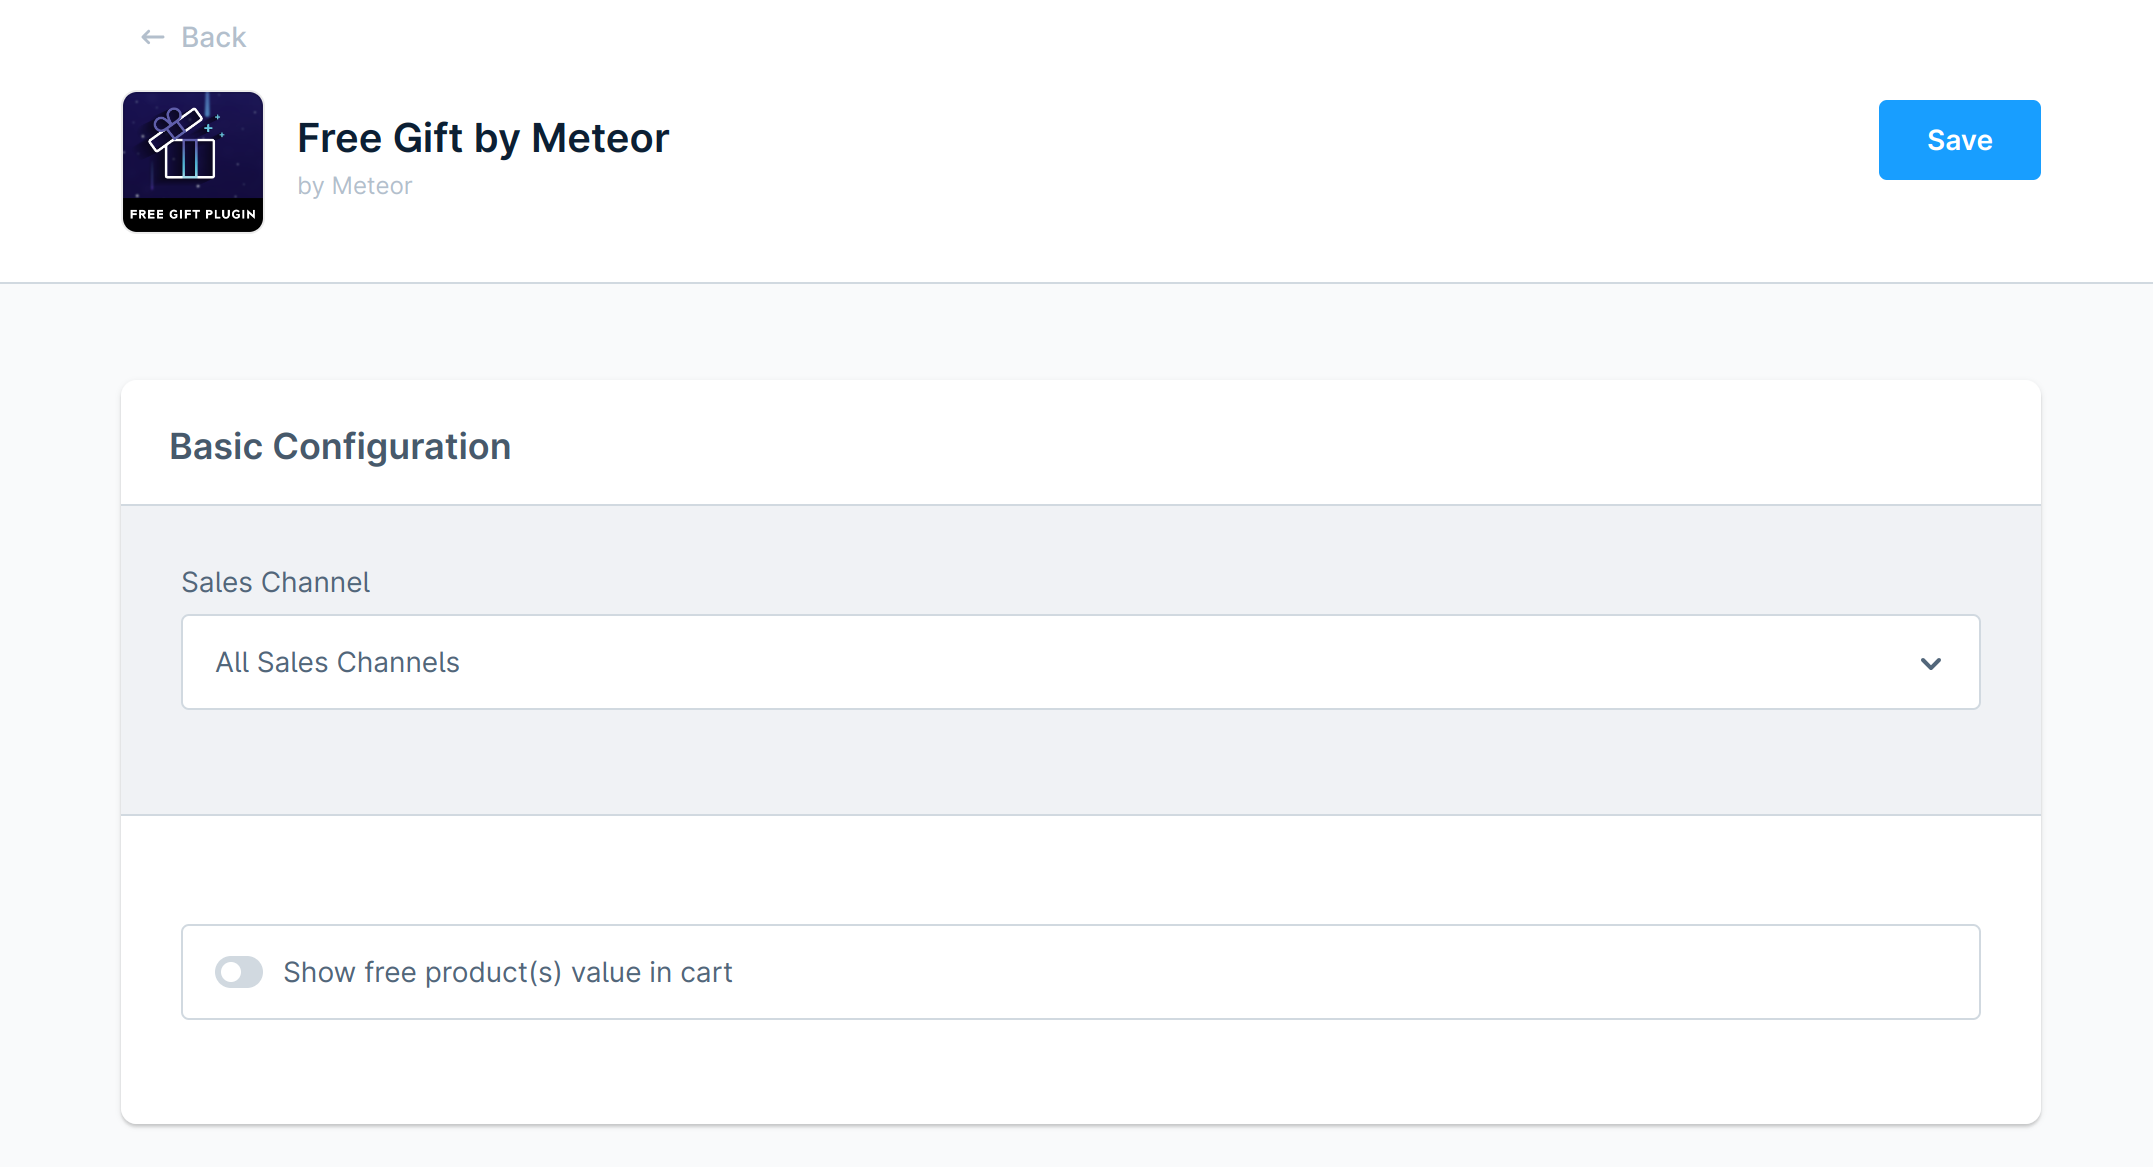Select the 'All Sales Channels' value text

(x=338, y=662)
